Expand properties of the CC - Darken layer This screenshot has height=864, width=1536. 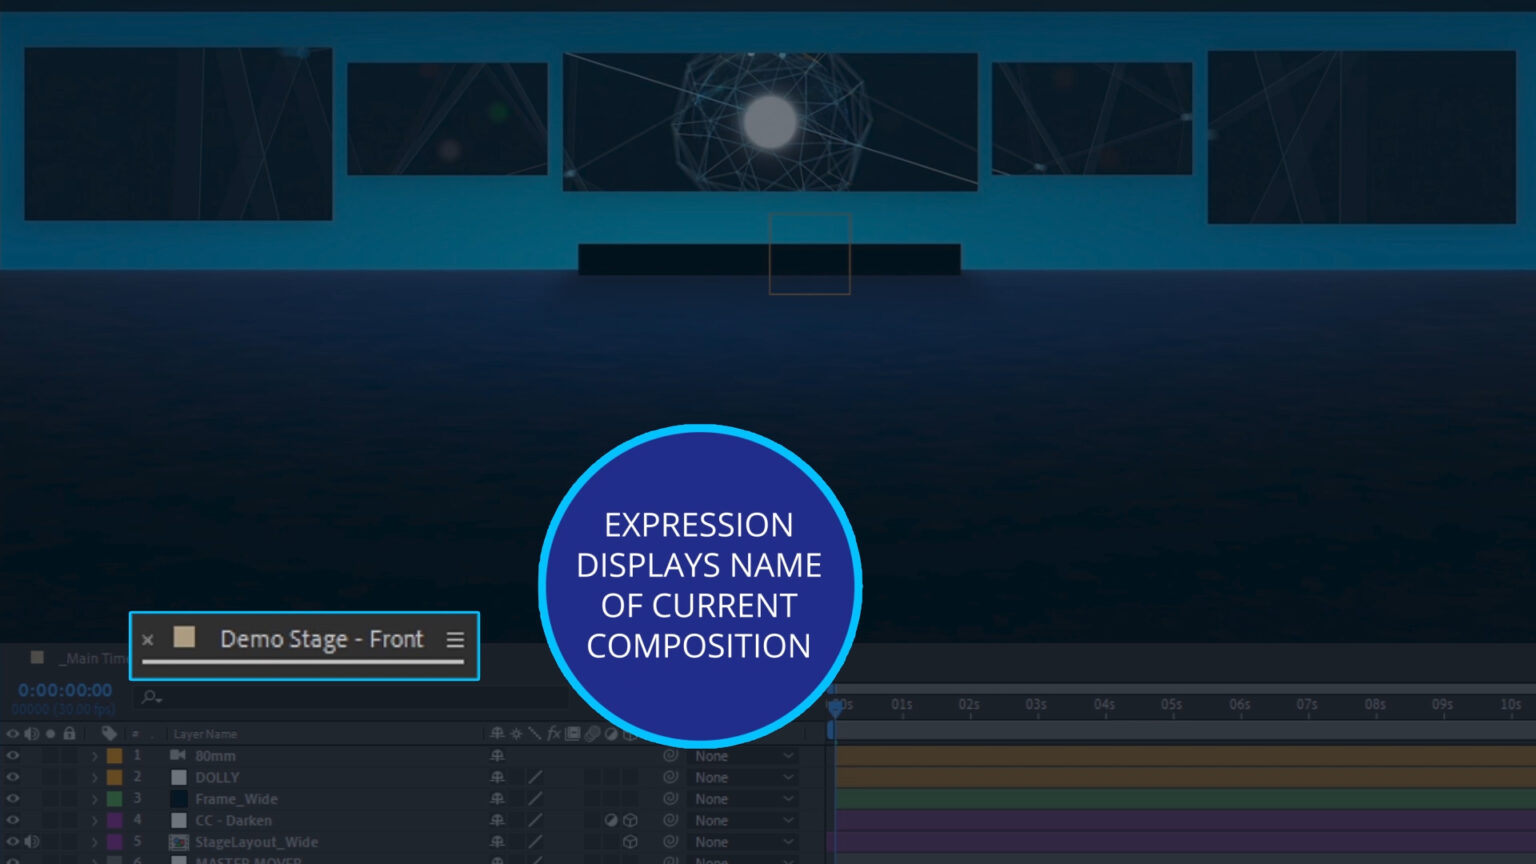point(94,820)
